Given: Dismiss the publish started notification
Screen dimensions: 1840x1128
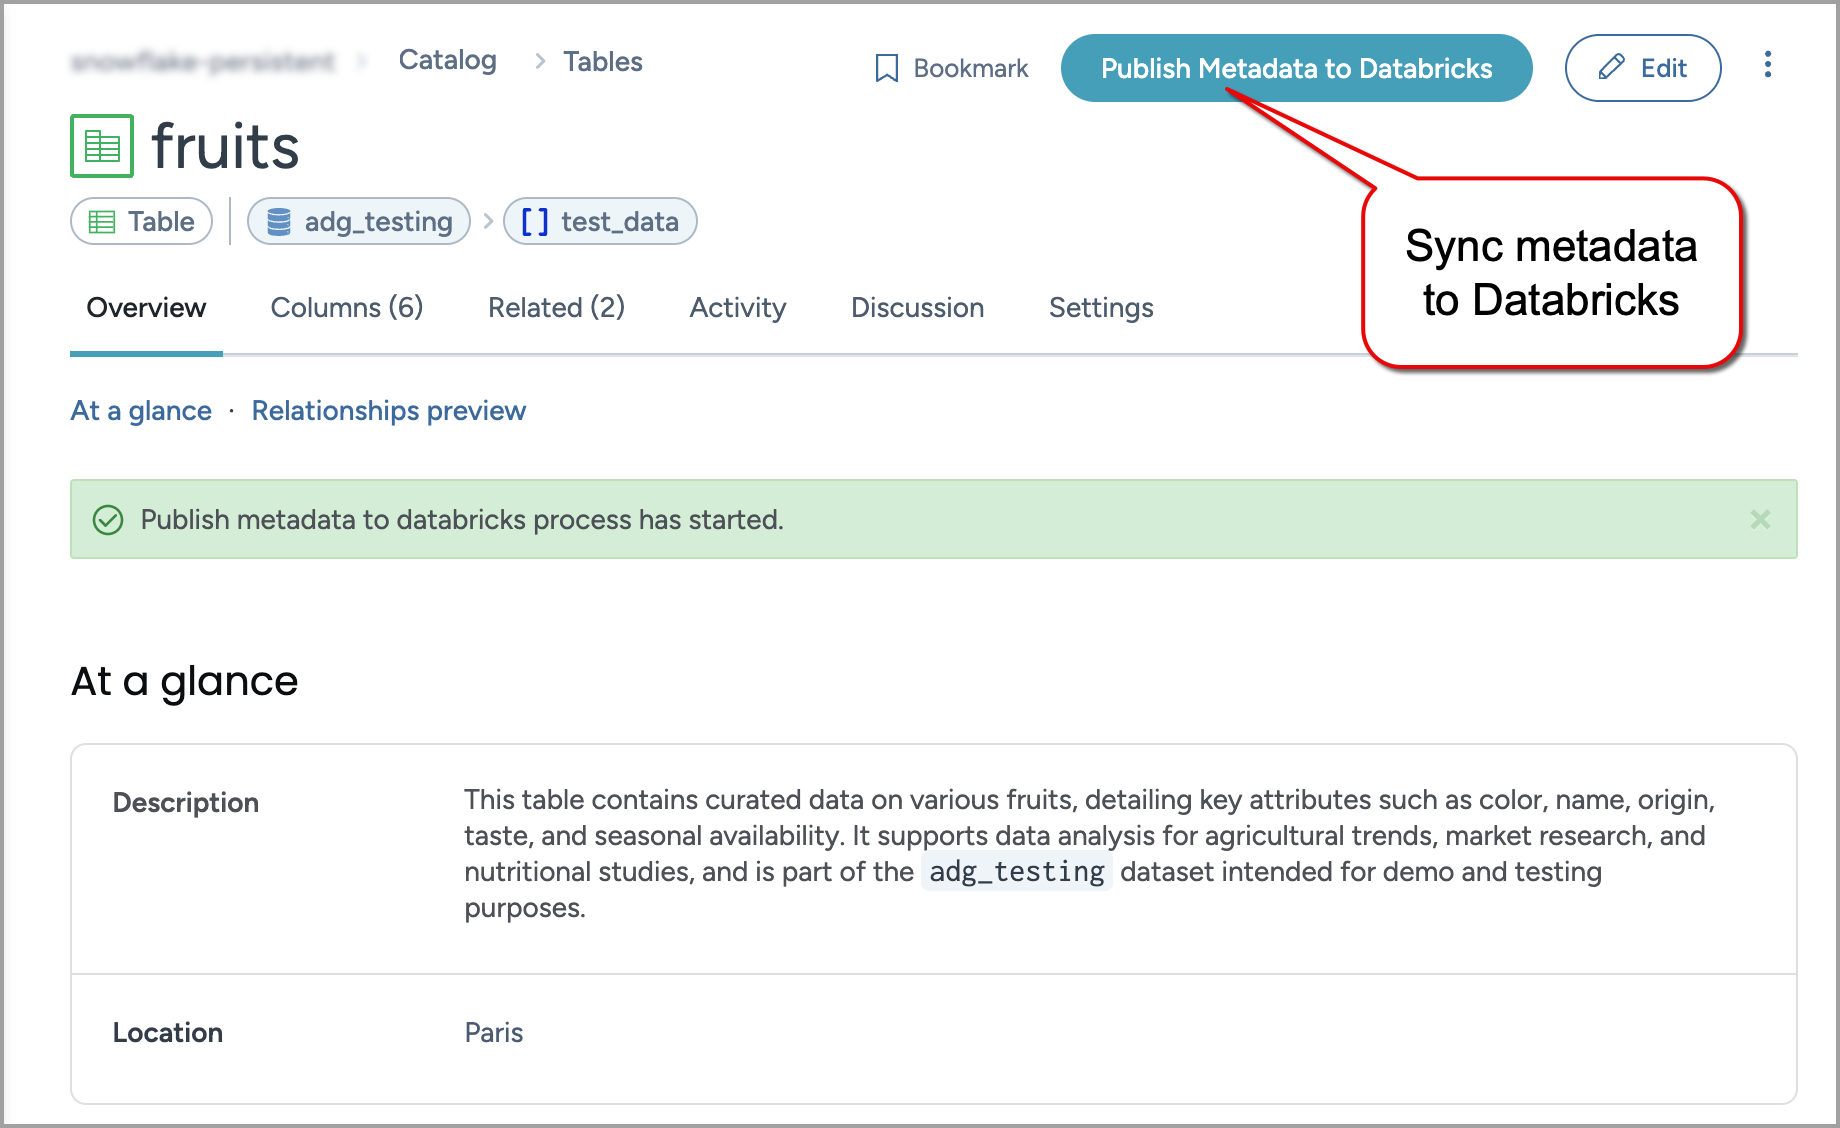Looking at the screenshot, I should coord(1760,520).
